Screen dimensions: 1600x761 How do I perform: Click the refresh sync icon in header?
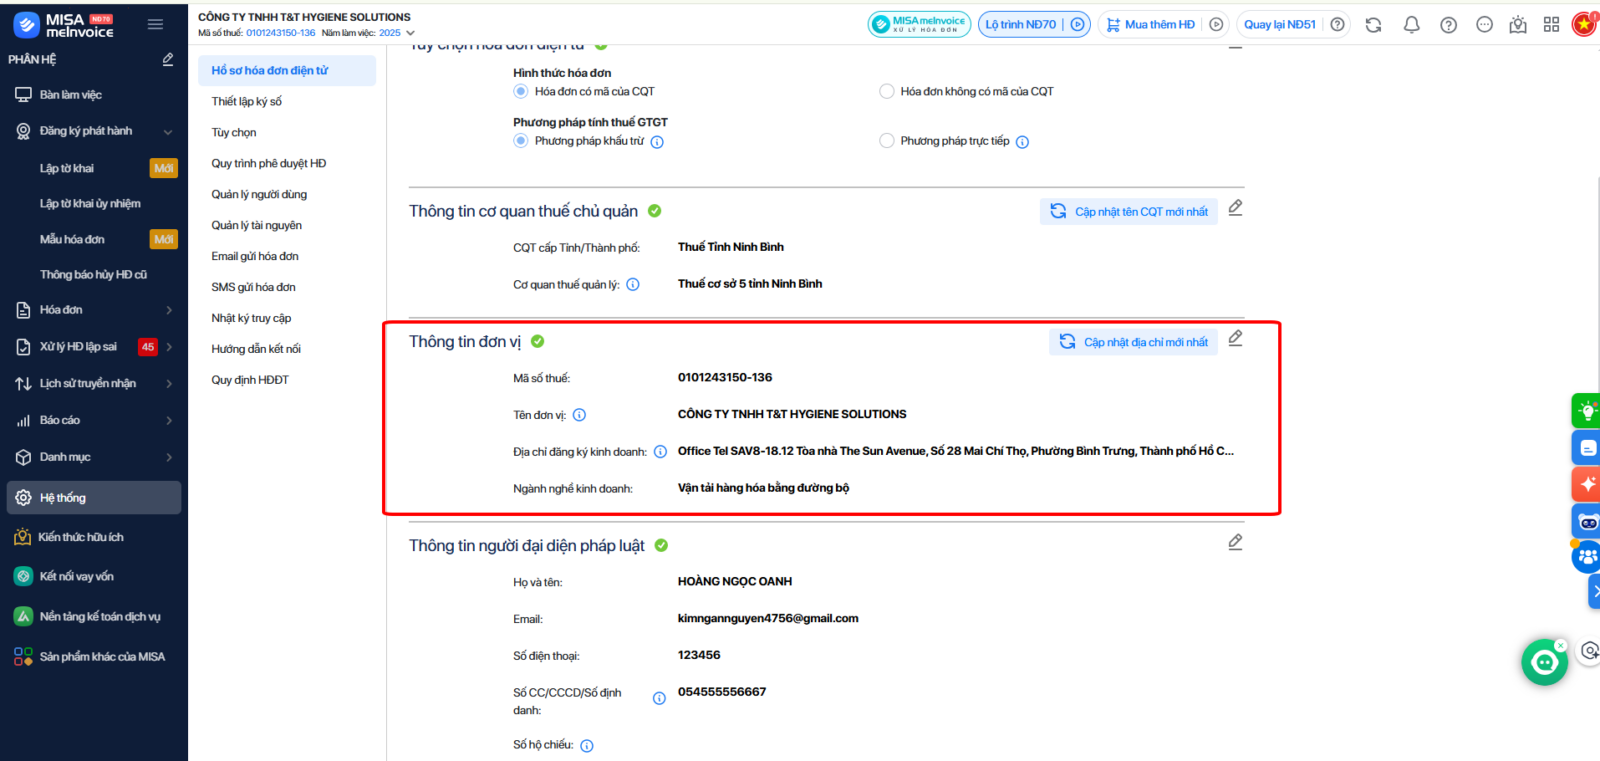pyautogui.click(x=1373, y=25)
